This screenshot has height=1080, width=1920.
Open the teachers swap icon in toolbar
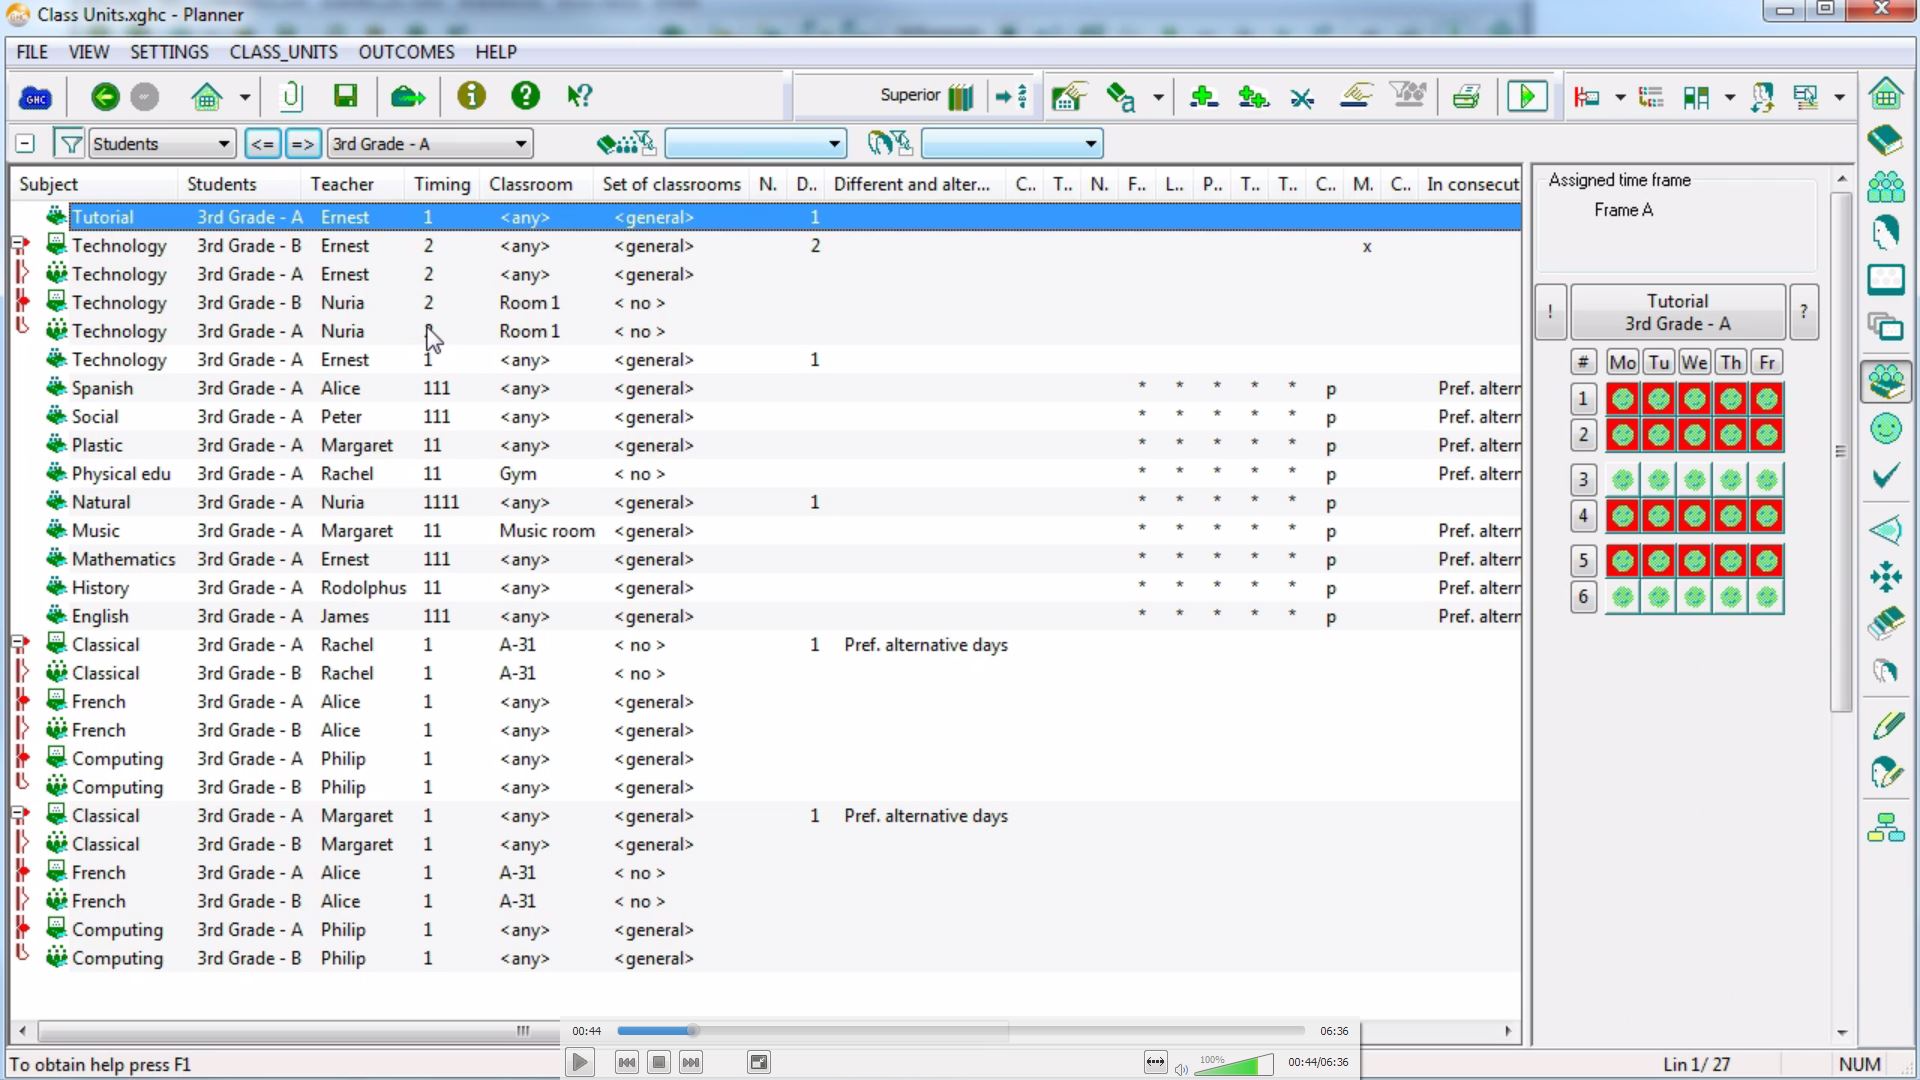click(1762, 97)
